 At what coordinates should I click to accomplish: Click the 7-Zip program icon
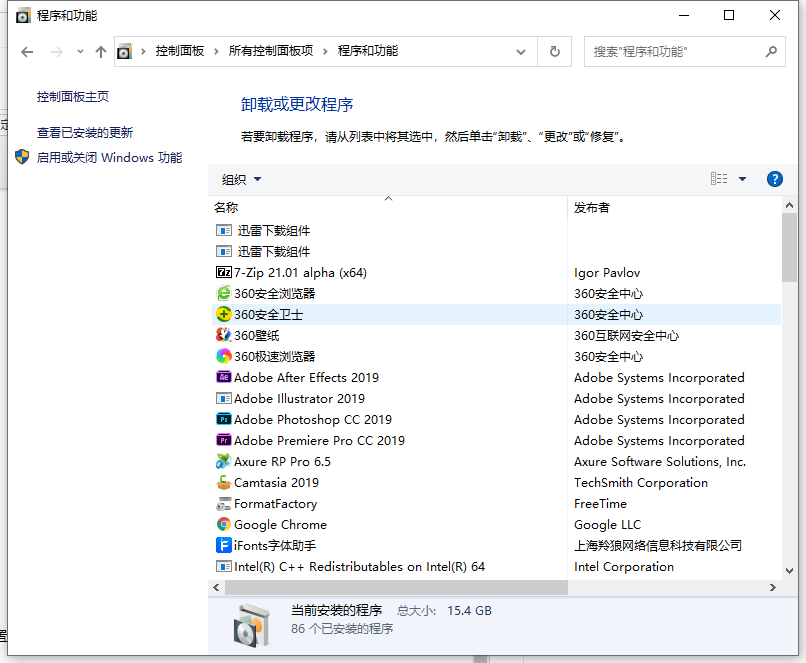point(224,272)
